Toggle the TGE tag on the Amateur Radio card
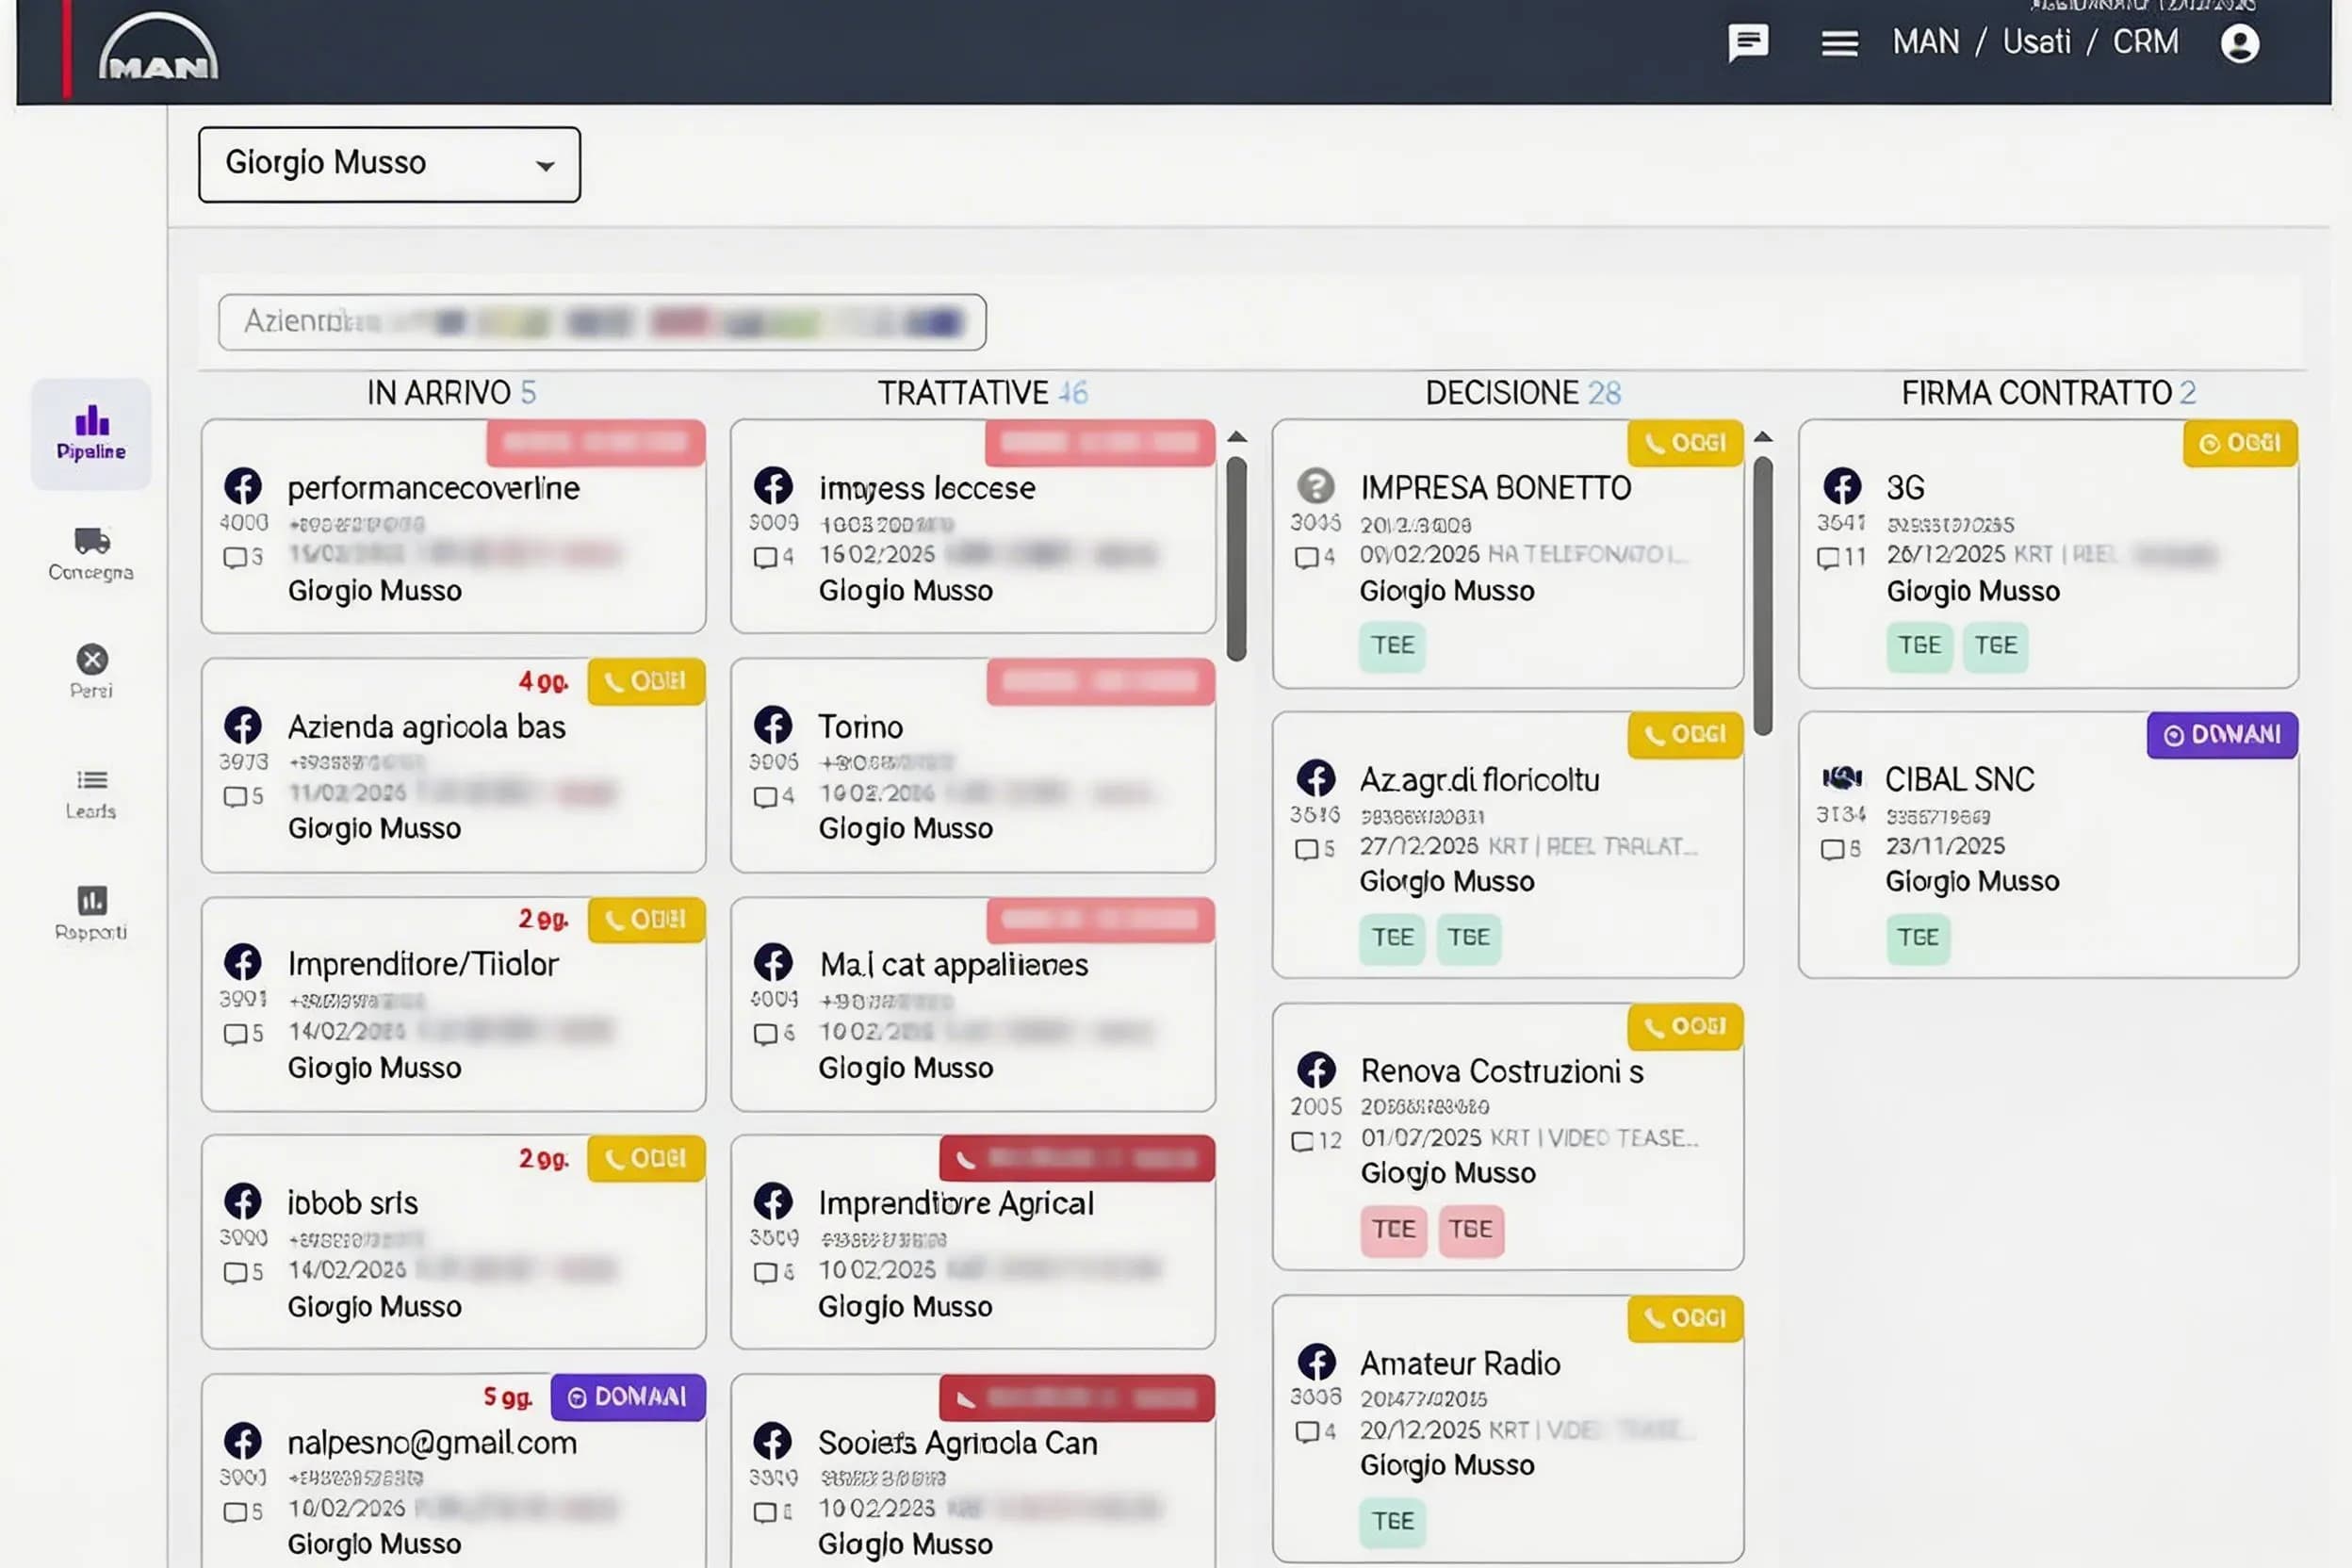 point(1392,1520)
